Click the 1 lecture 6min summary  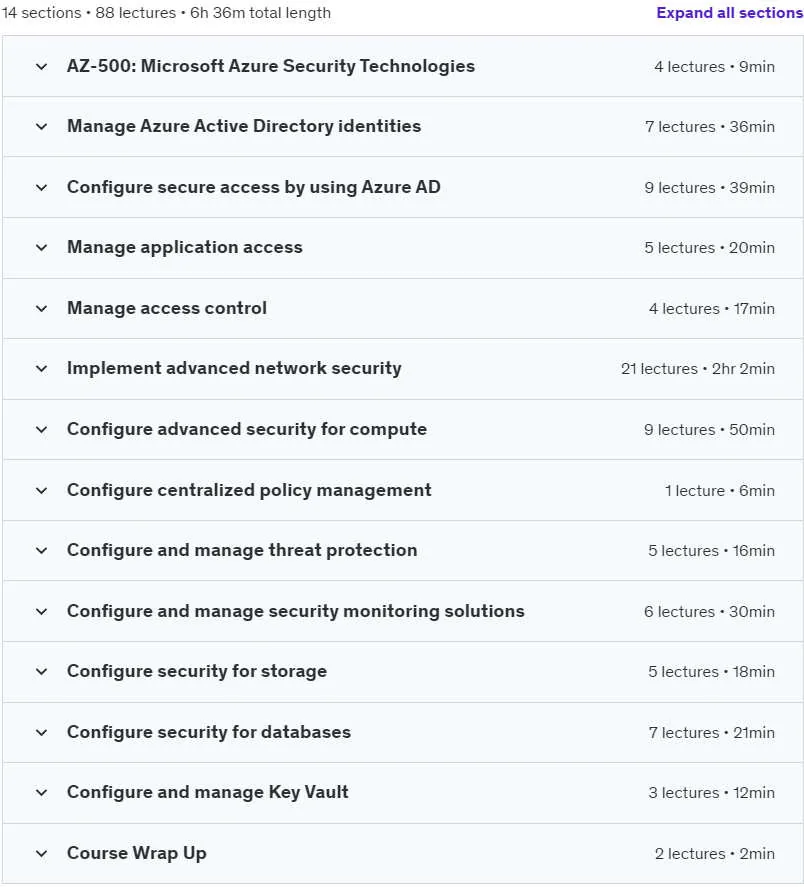click(x=720, y=491)
